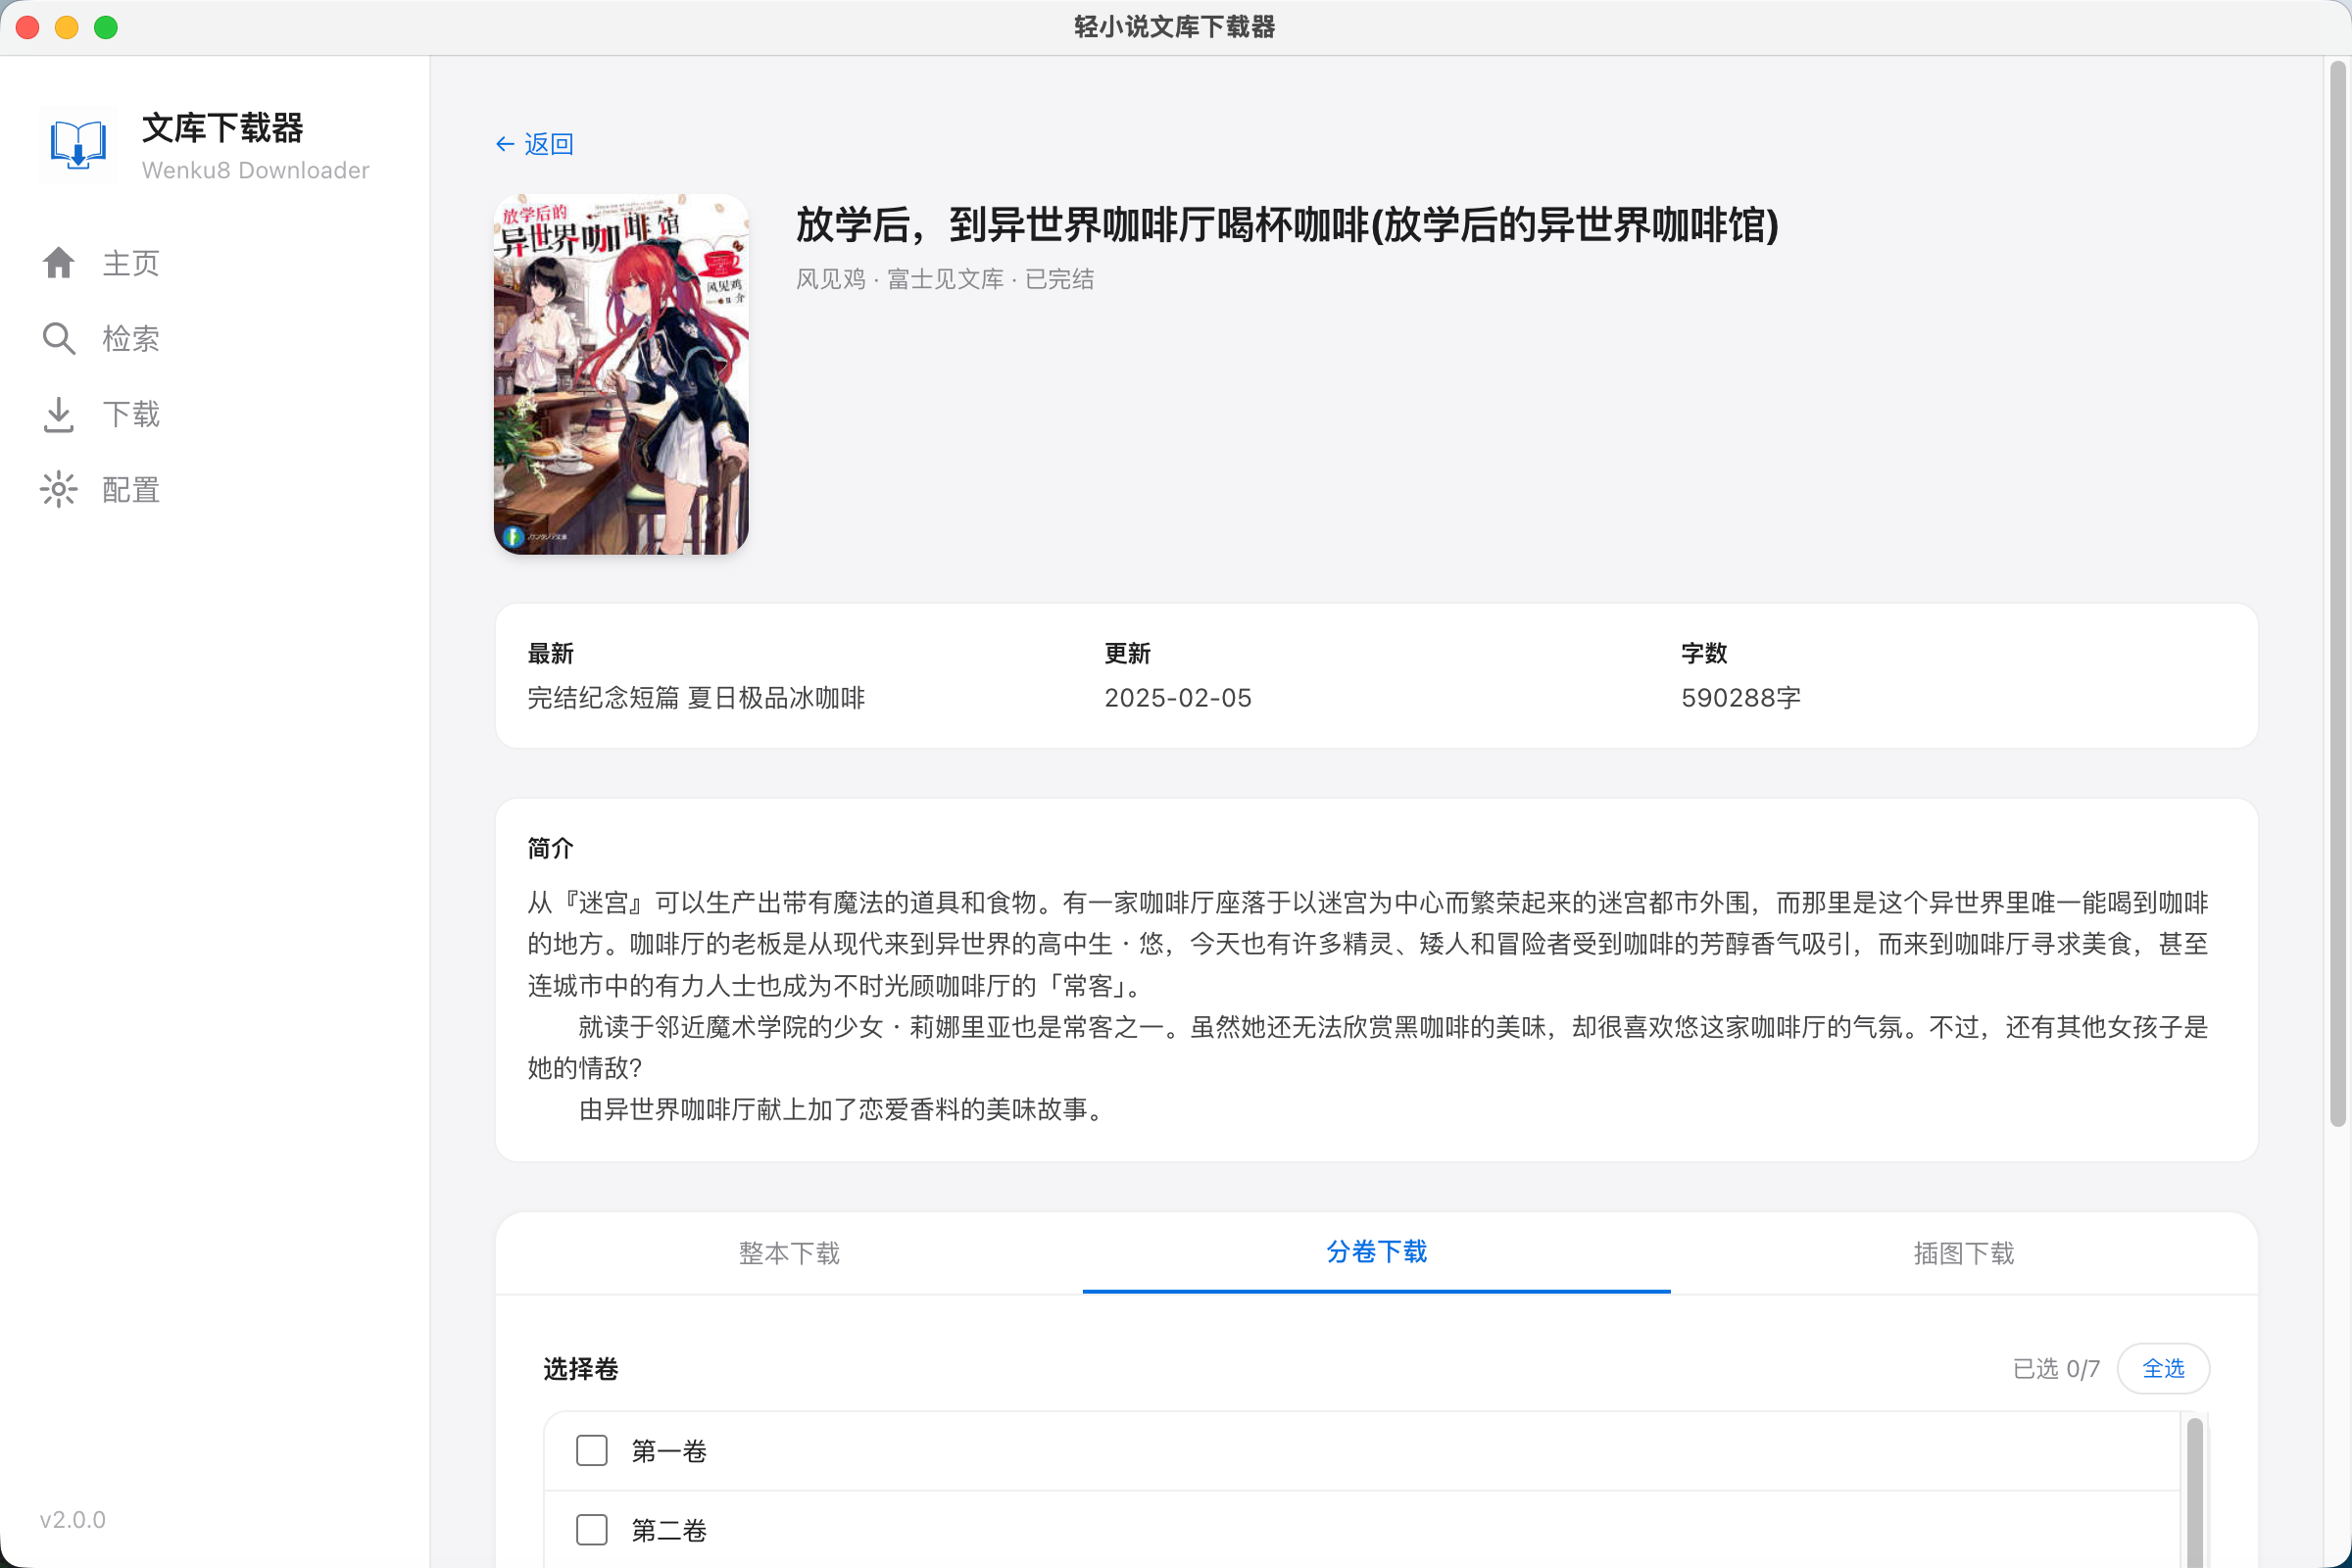Check the 第一卷 checkbox
This screenshot has width=2352, height=1568.
pyautogui.click(x=592, y=1450)
